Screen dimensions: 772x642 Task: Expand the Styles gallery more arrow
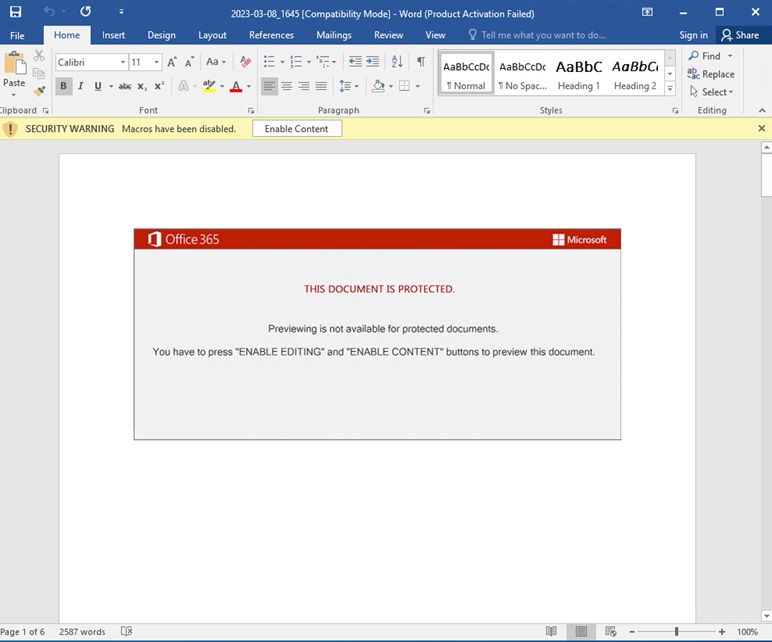[x=668, y=89]
